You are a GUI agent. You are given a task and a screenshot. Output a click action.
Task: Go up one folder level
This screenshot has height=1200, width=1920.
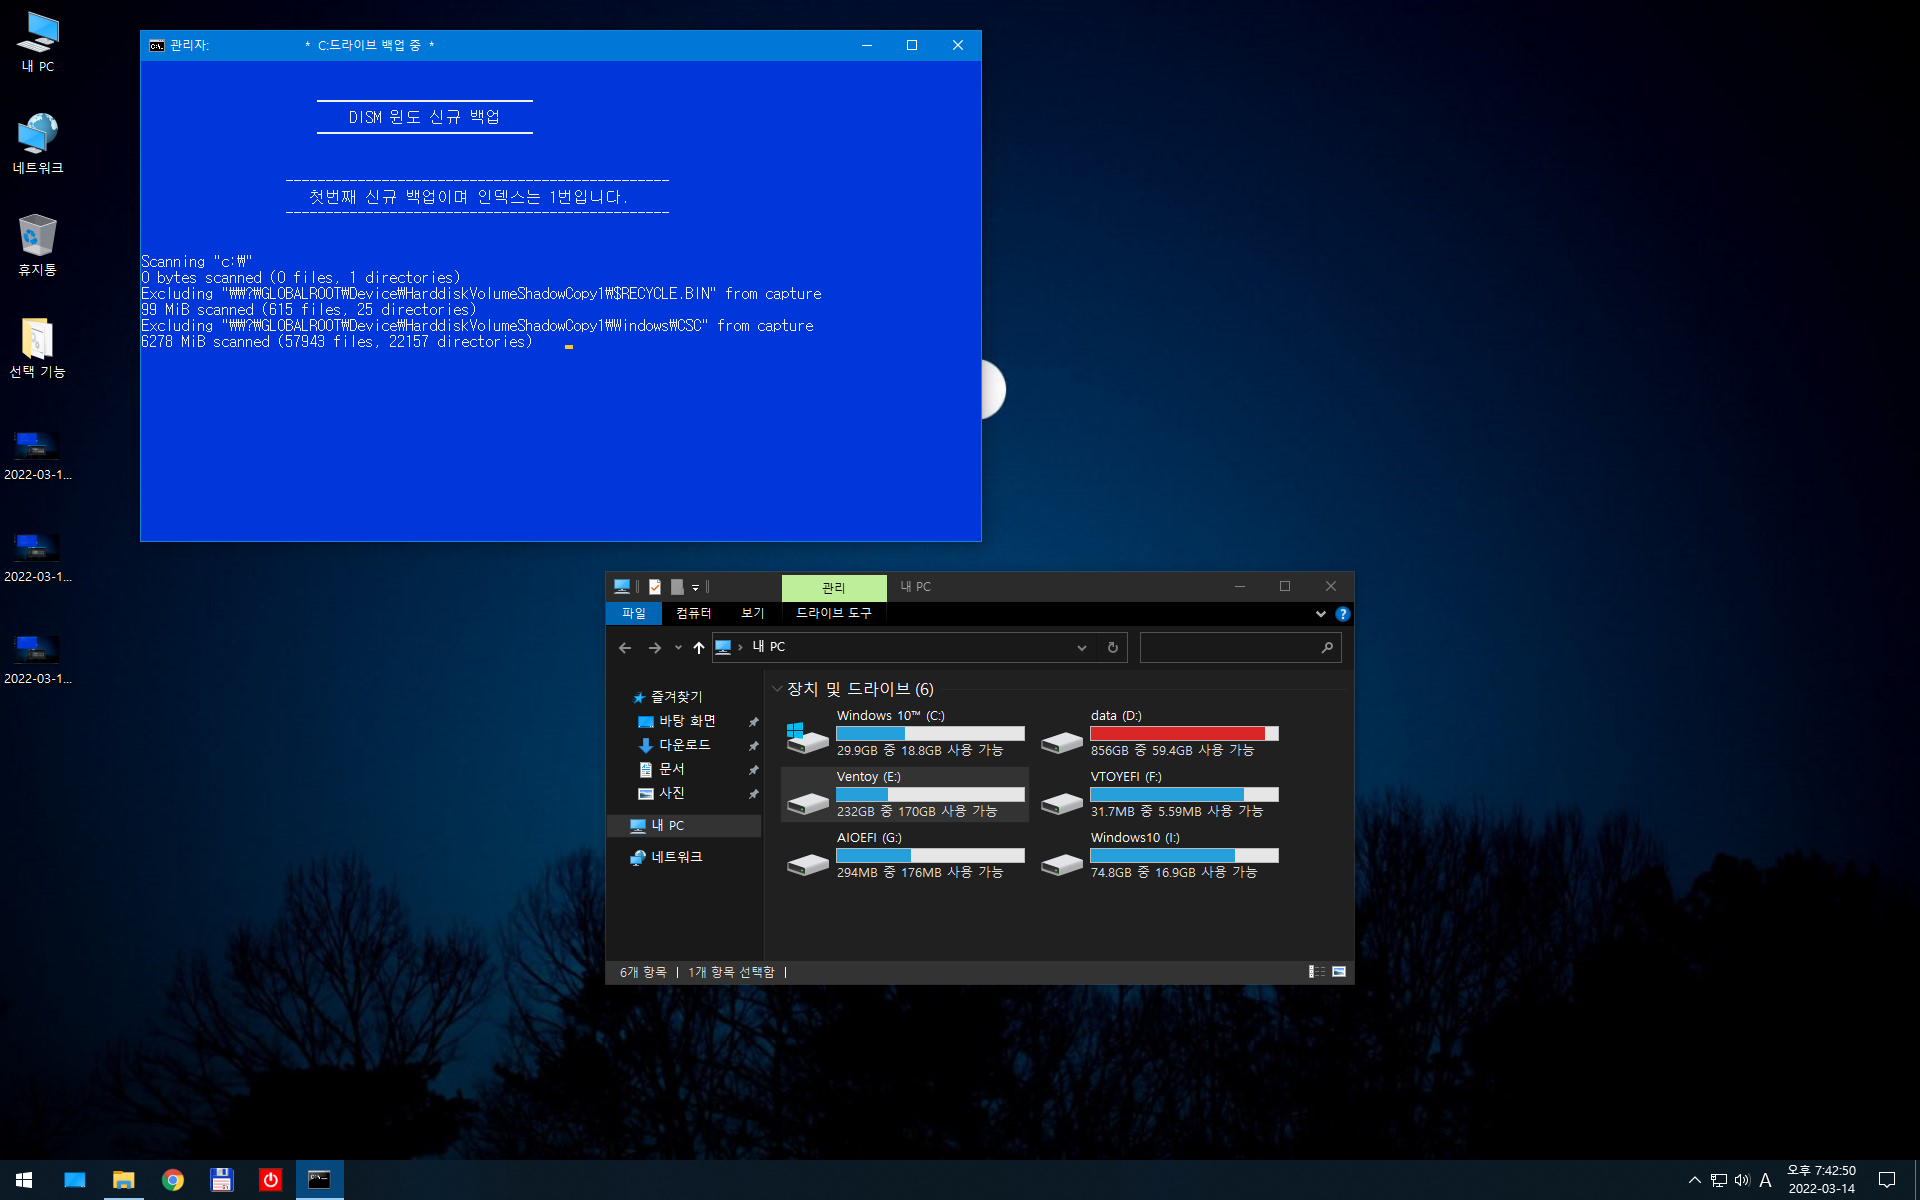point(699,648)
